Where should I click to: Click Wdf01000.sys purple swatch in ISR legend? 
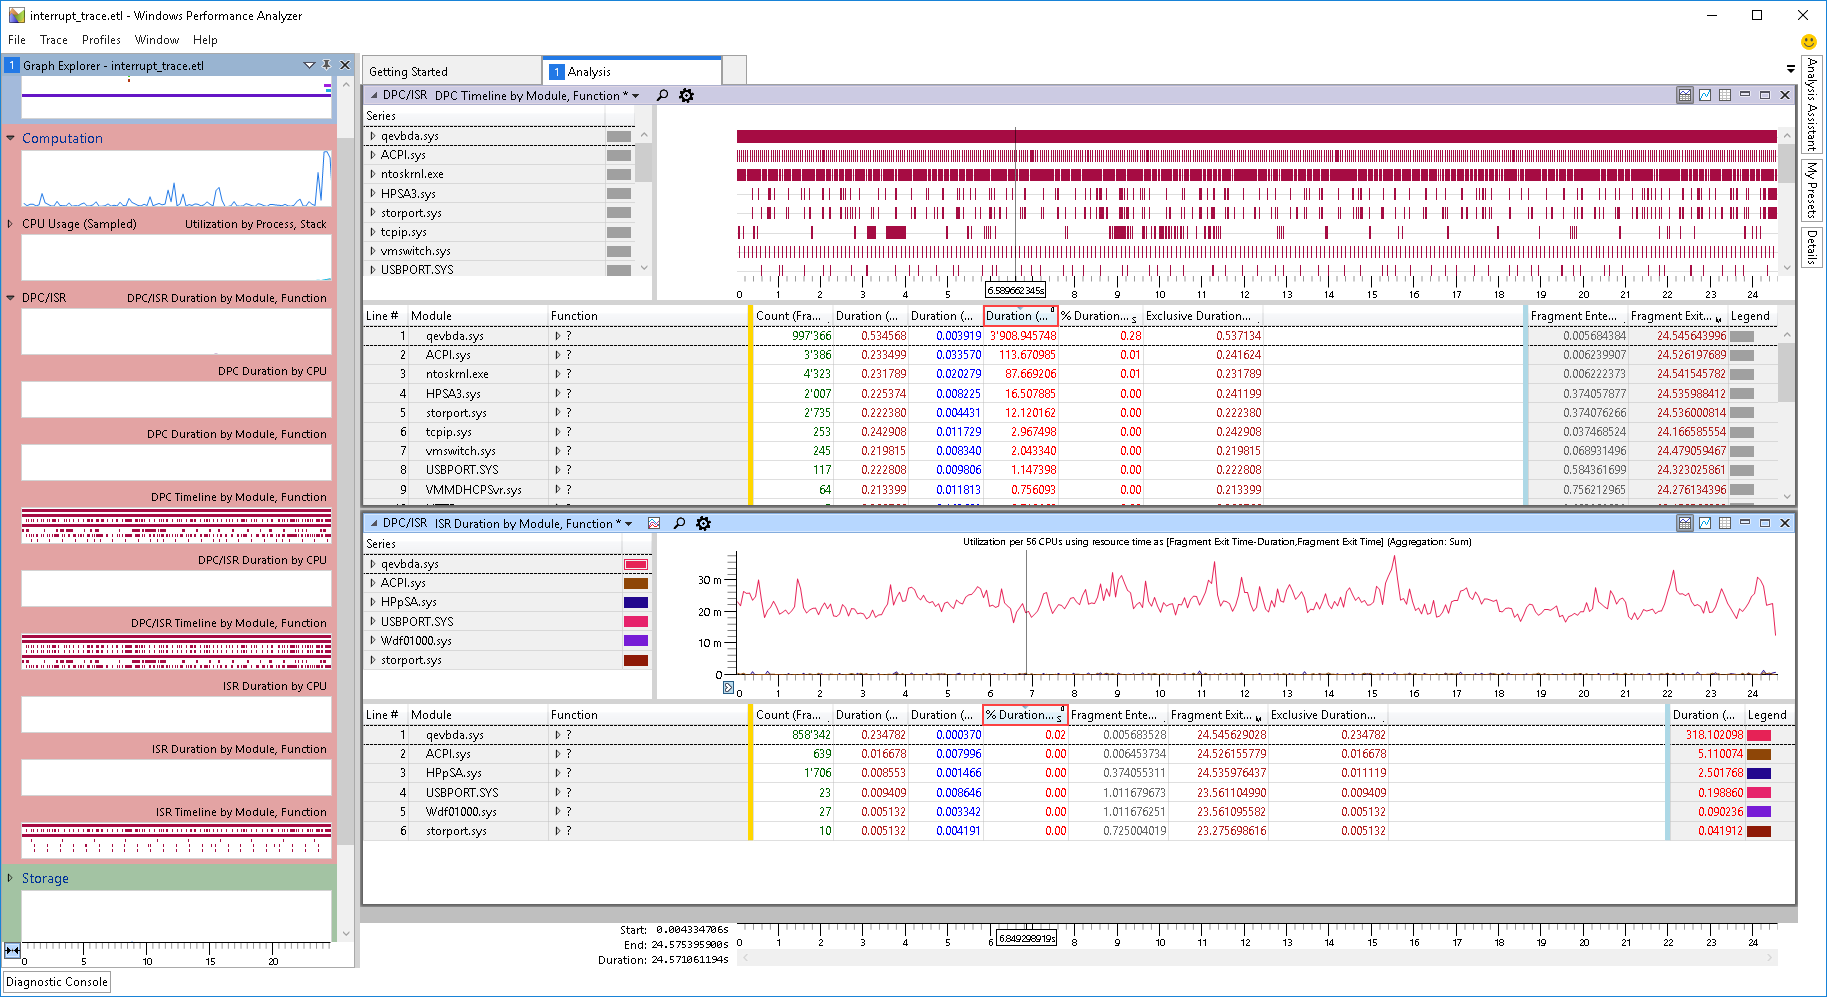click(x=636, y=641)
